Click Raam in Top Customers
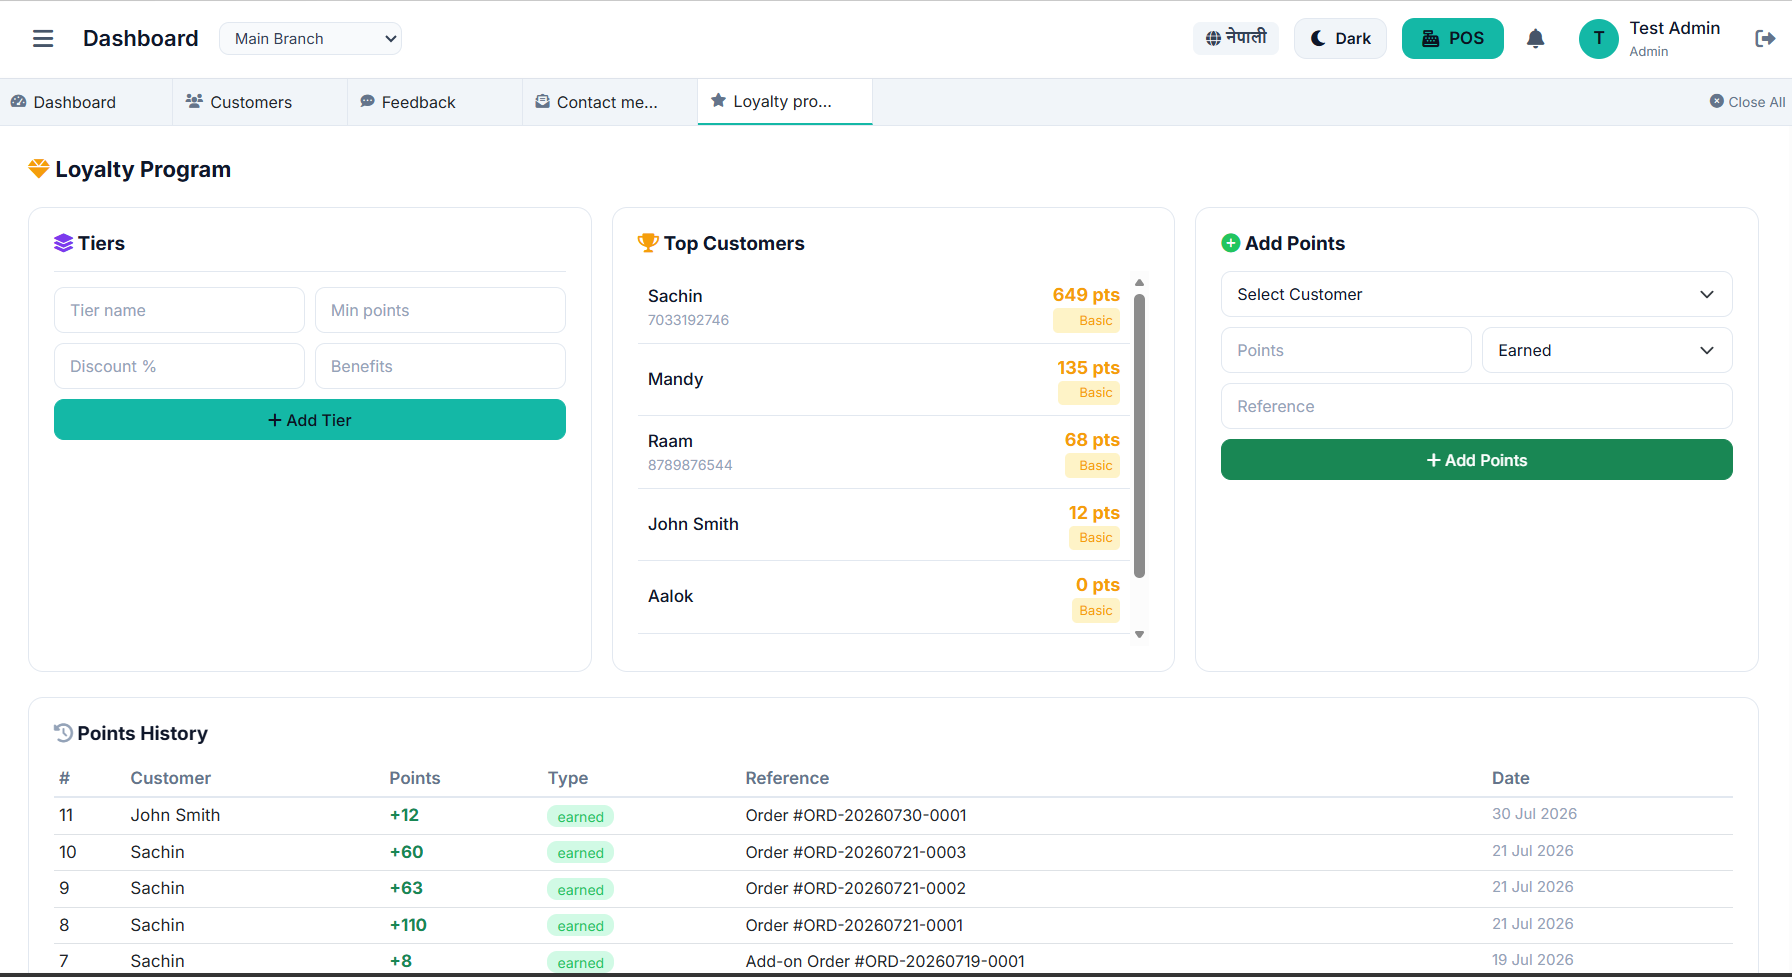Viewport: 1792px width, 977px height. coord(884,452)
